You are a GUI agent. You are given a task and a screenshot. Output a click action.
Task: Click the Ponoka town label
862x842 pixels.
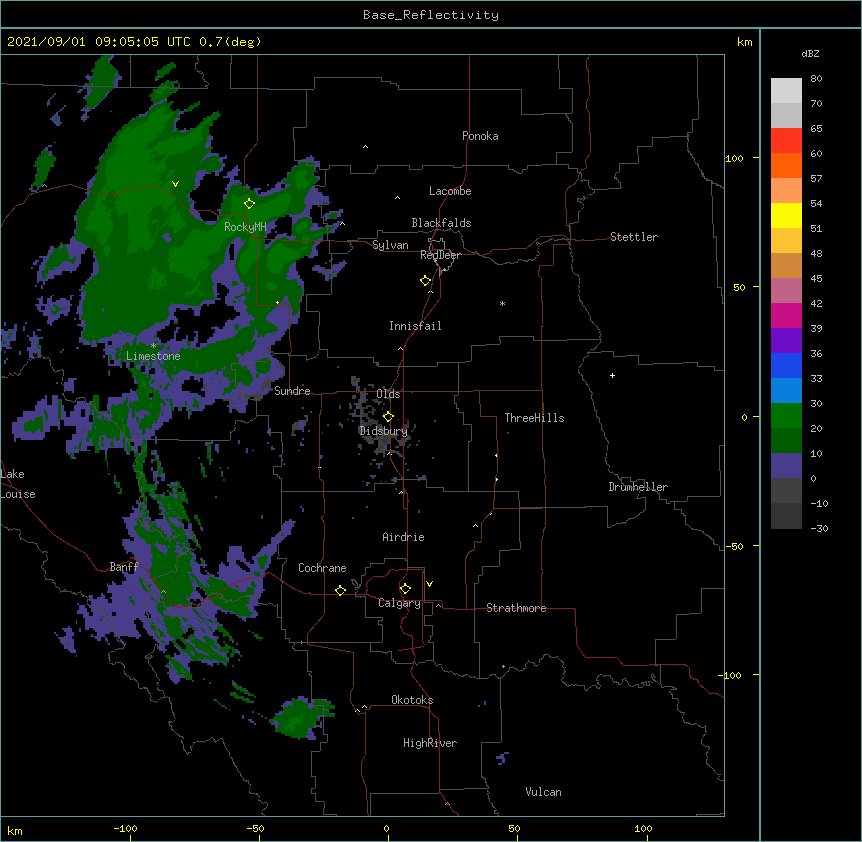480,136
